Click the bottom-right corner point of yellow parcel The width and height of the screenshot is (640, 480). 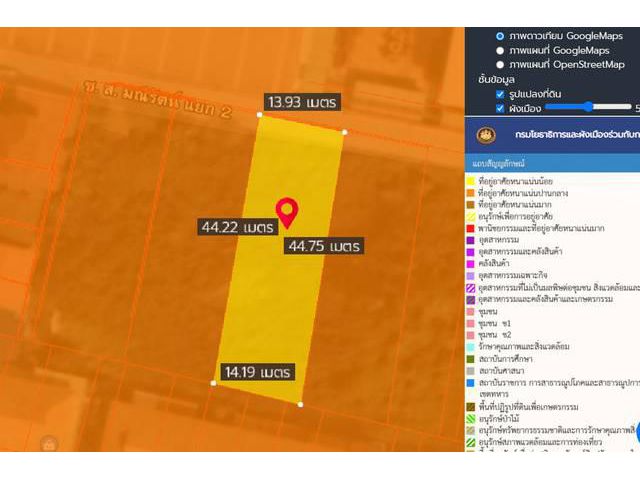point(300,404)
